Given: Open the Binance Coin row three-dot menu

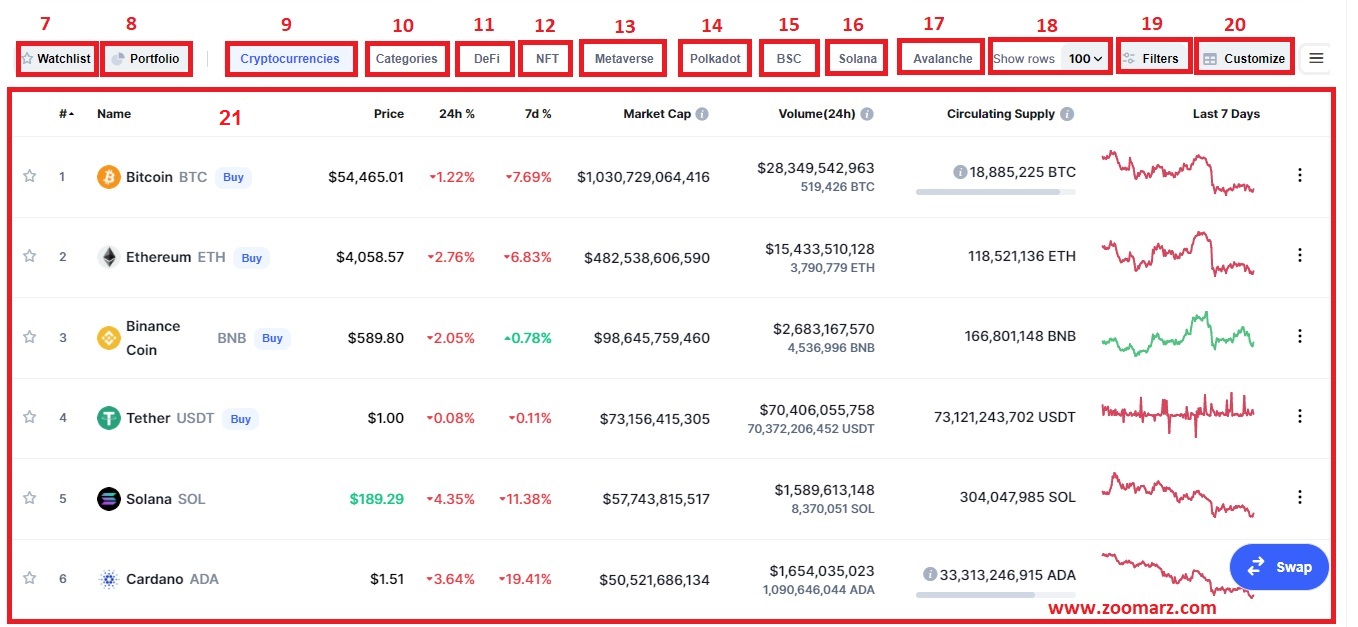Looking at the screenshot, I should point(1300,336).
